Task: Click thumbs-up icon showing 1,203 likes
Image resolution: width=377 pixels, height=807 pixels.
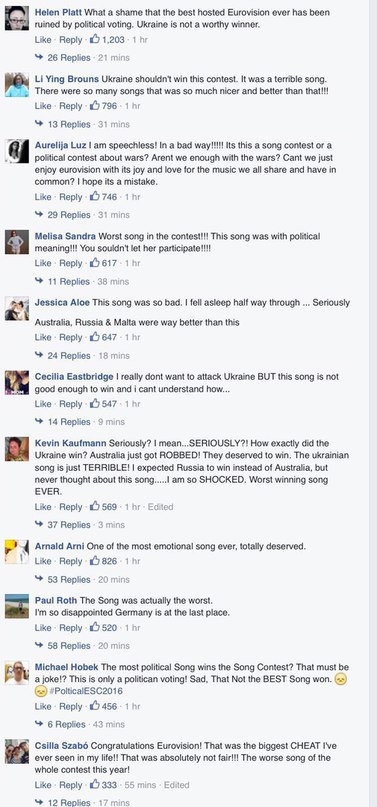Action: [95, 39]
